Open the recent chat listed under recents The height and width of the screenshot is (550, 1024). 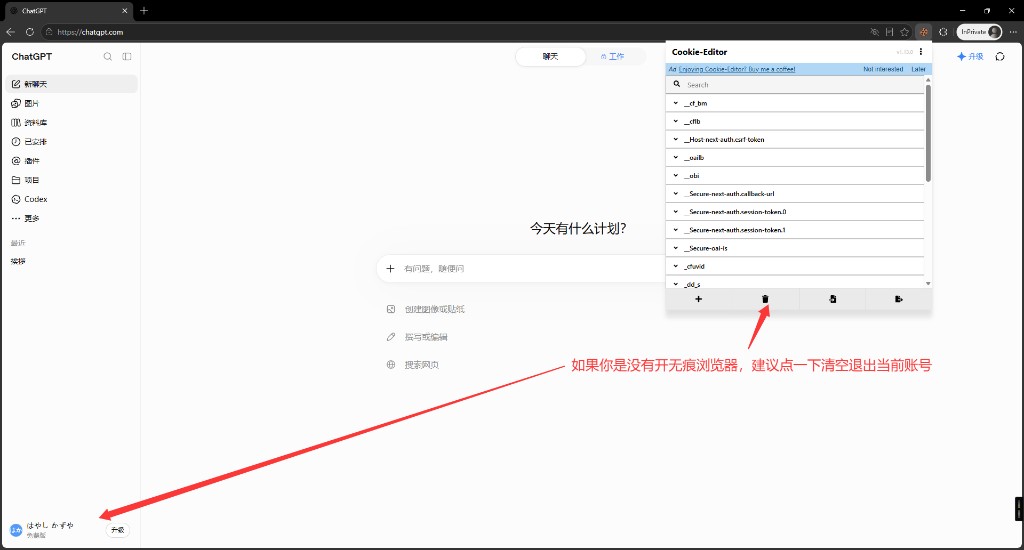coord(18,261)
